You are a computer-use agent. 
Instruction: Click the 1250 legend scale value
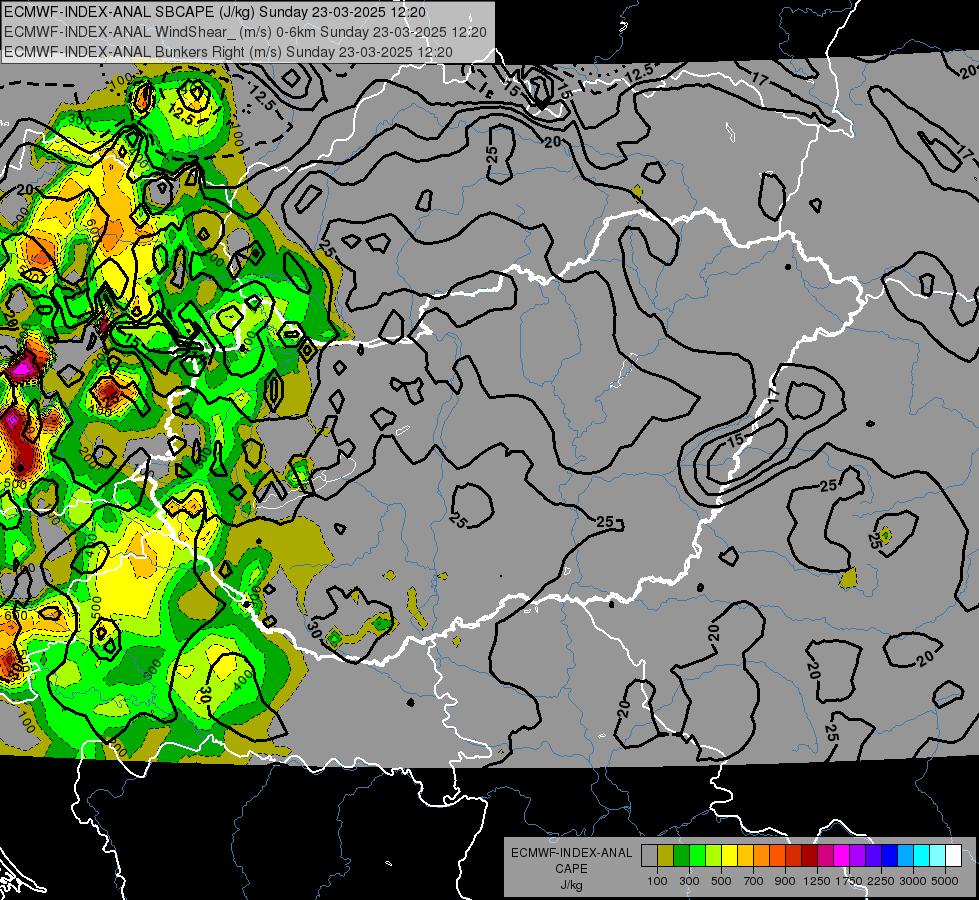[817, 881]
